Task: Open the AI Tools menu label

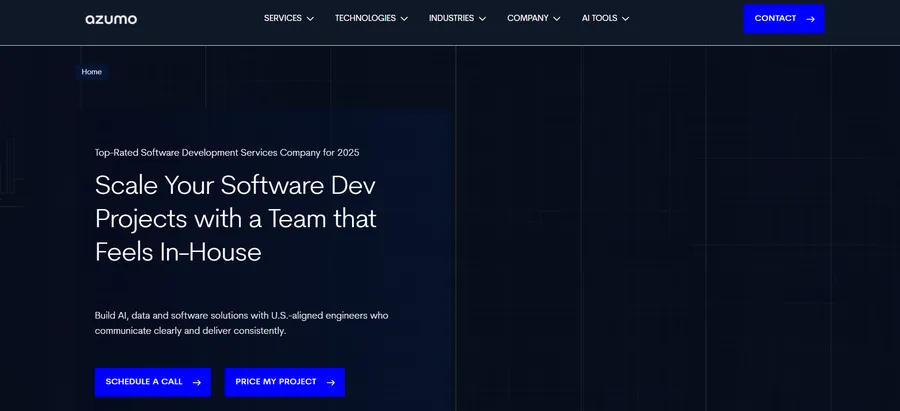Action: pyautogui.click(x=599, y=18)
